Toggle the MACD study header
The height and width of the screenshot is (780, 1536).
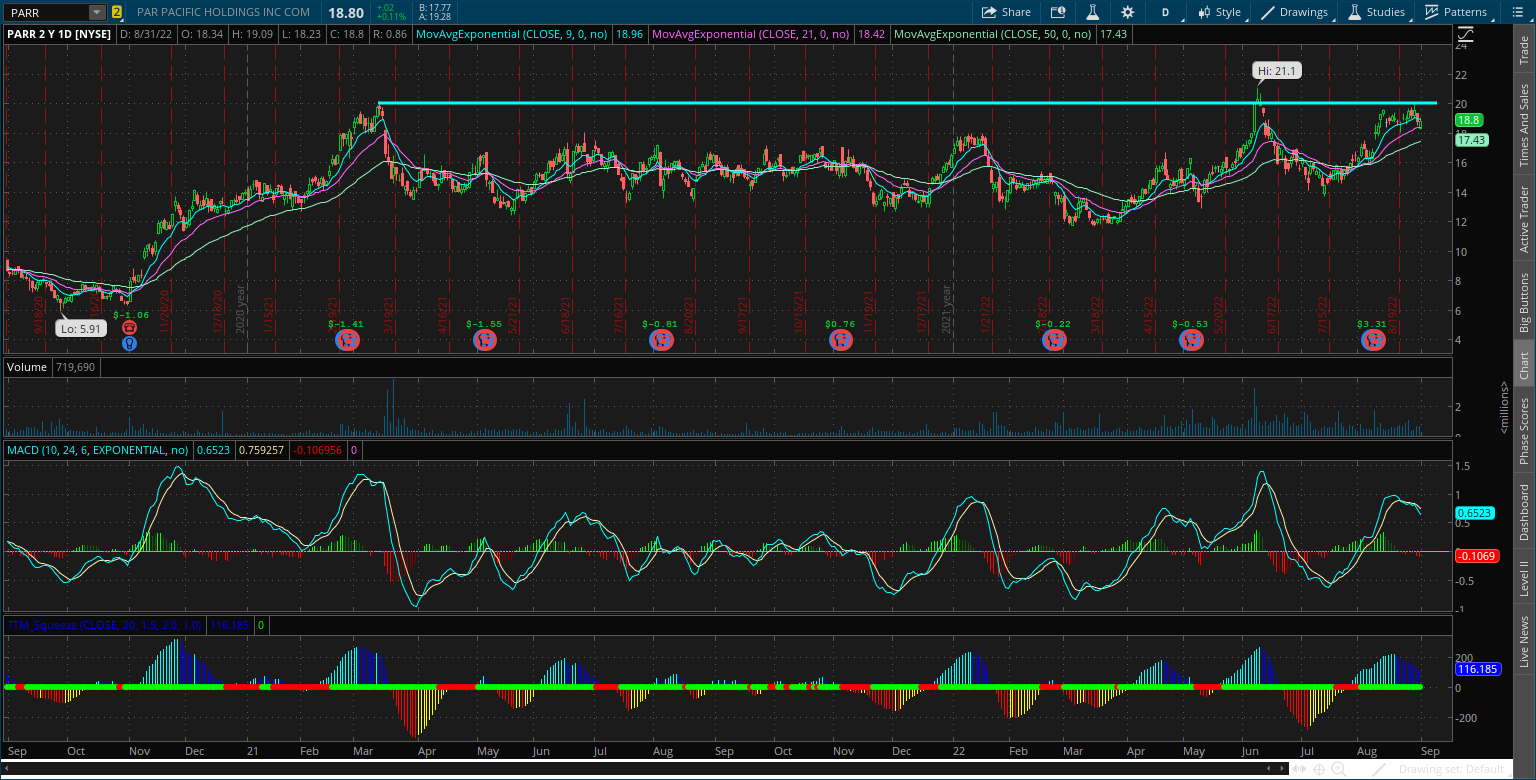click(x=97, y=450)
